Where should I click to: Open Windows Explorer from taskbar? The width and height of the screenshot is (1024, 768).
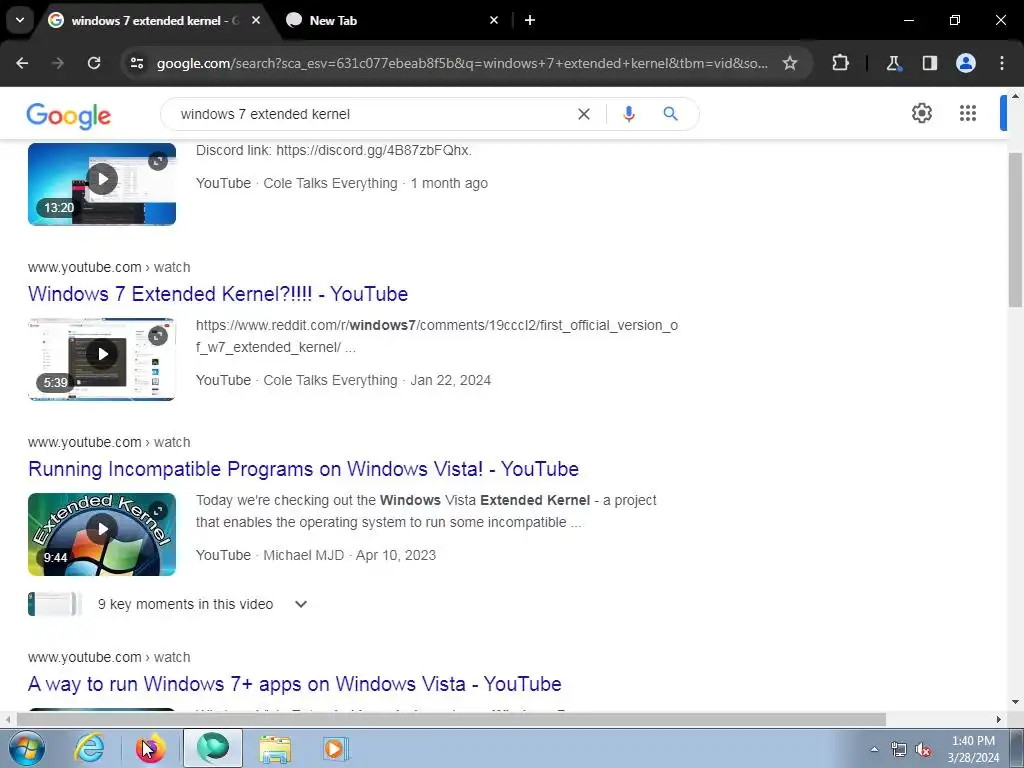[275, 748]
